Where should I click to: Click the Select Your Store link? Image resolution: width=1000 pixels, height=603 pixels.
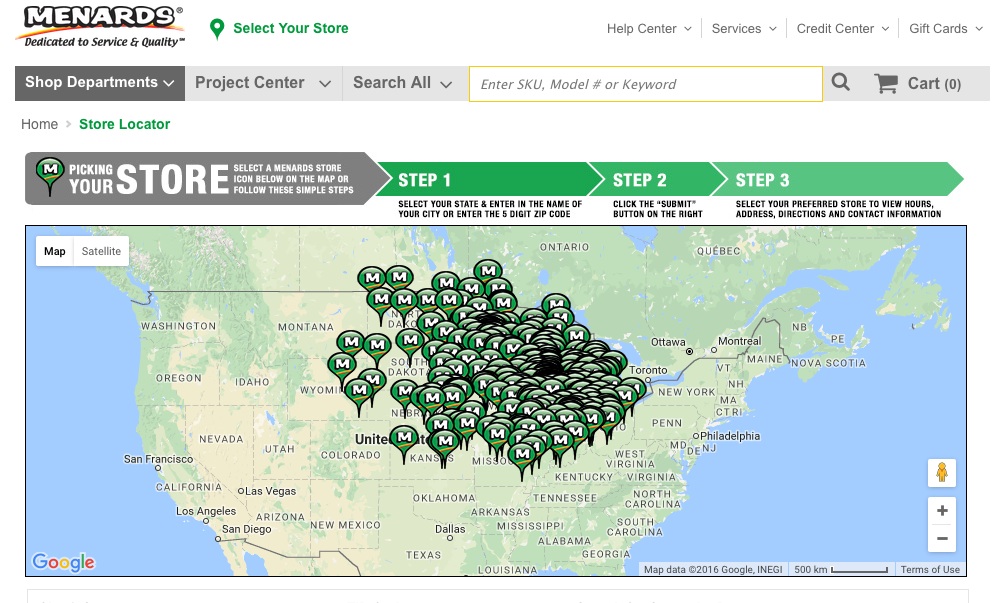(x=291, y=28)
